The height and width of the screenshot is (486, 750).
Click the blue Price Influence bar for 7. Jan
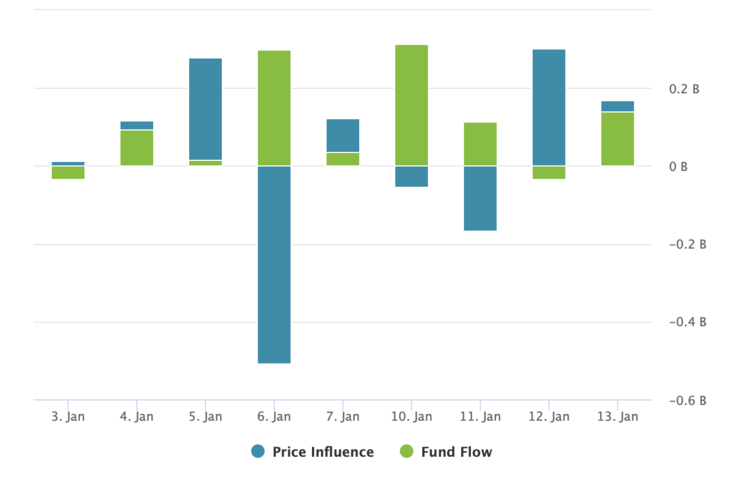tap(343, 136)
